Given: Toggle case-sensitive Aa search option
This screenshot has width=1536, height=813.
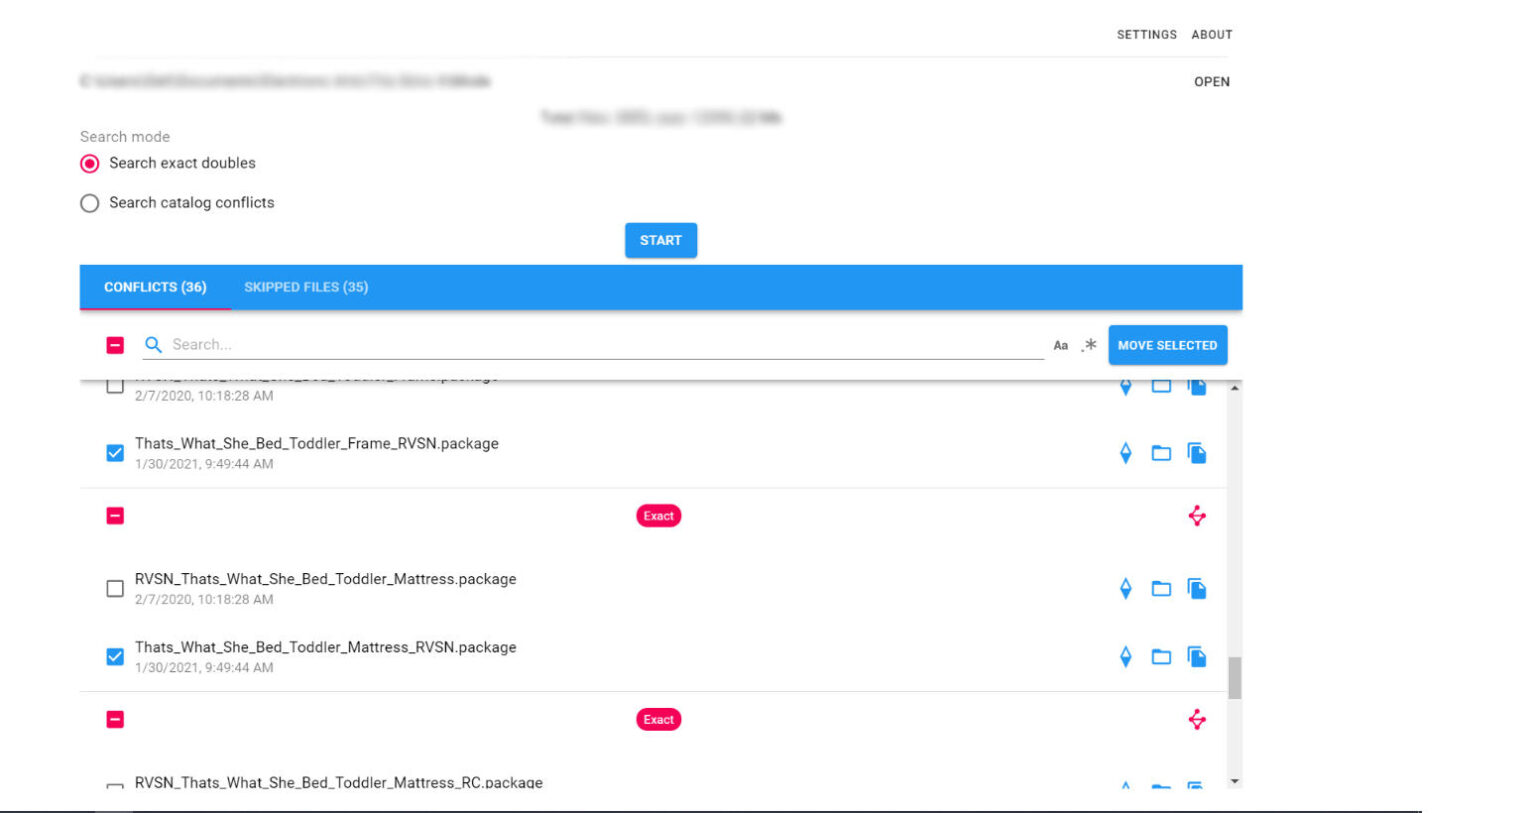Looking at the screenshot, I should click(1060, 345).
